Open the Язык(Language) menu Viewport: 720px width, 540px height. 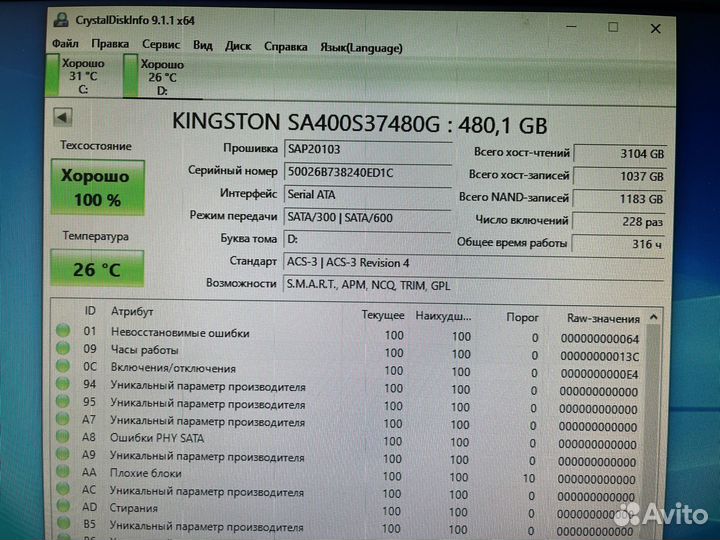[361, 48]
